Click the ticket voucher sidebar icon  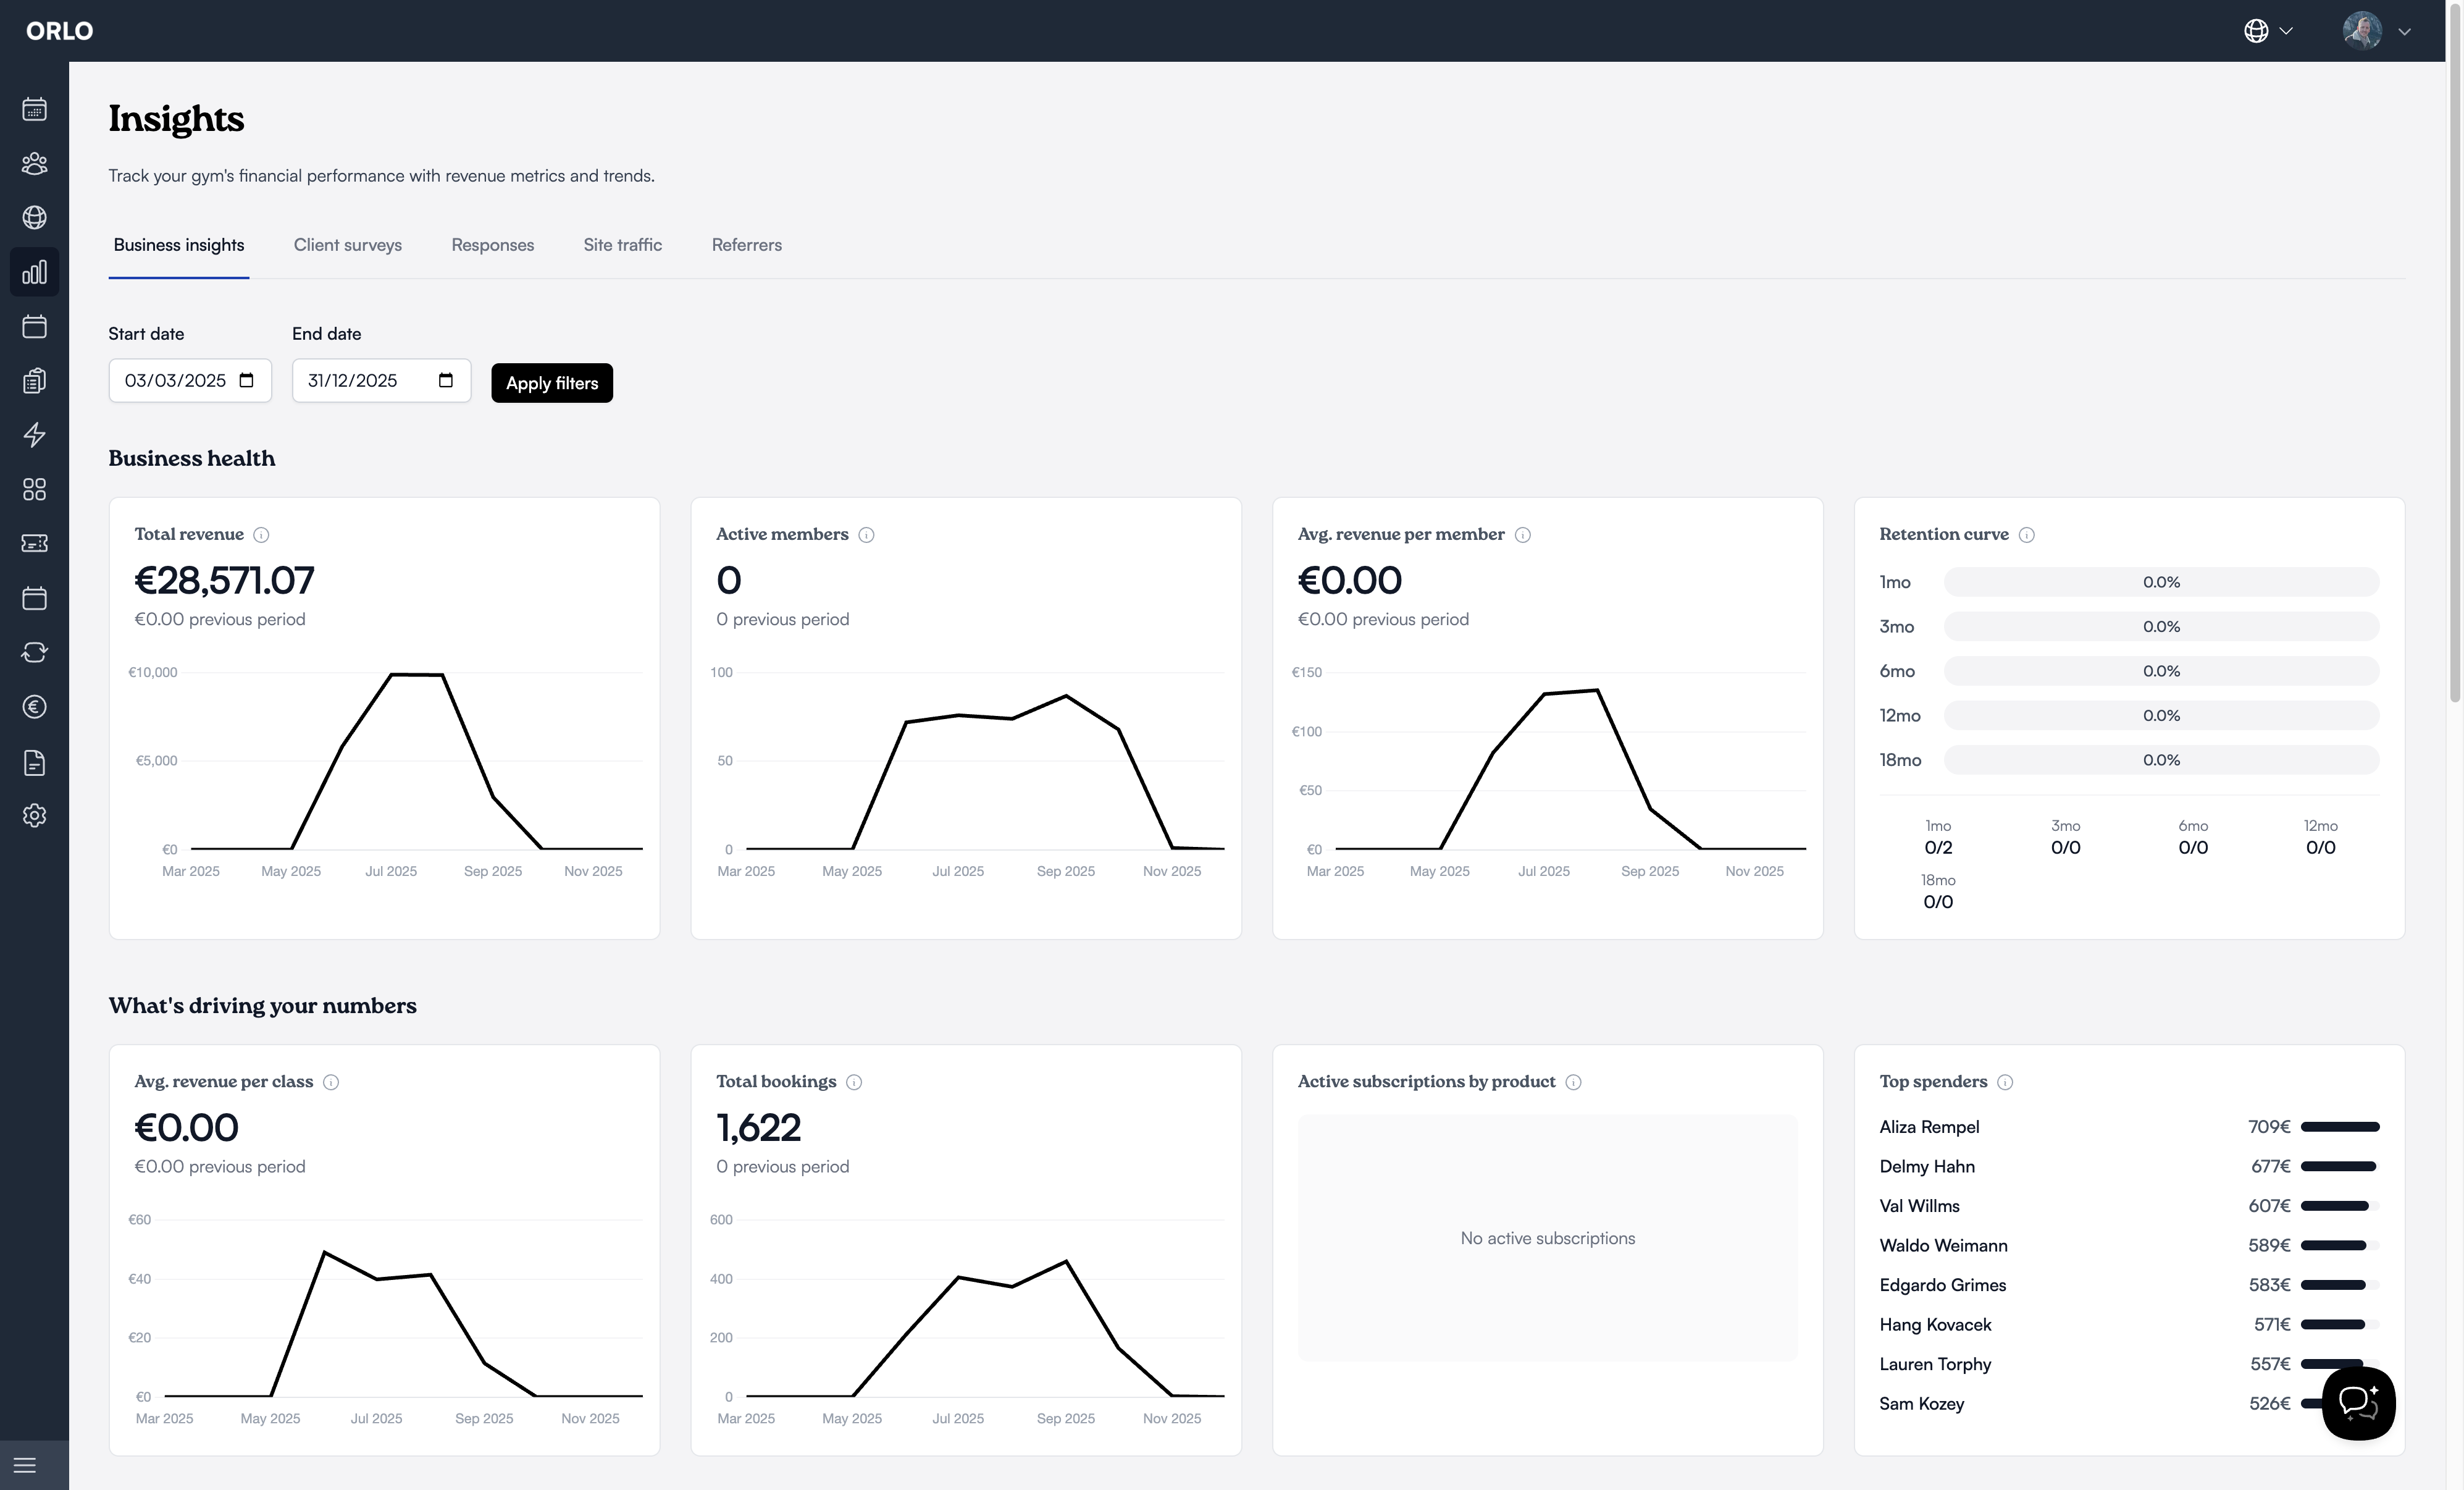coord(34,543)
